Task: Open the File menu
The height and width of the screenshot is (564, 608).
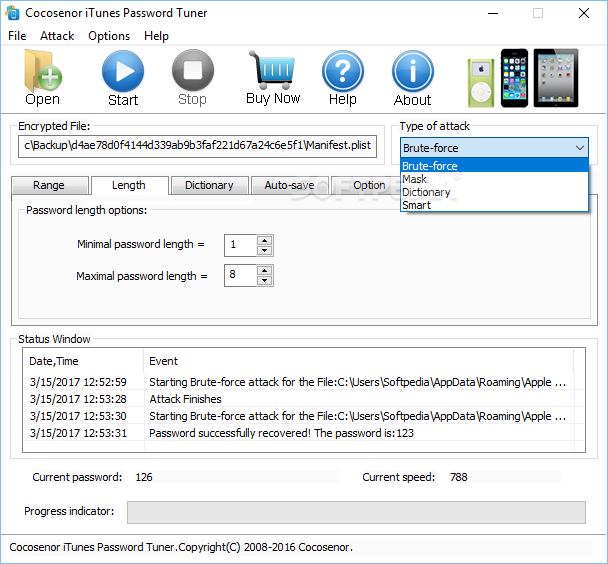Action: pyautogui.click(x=17, y=36)
